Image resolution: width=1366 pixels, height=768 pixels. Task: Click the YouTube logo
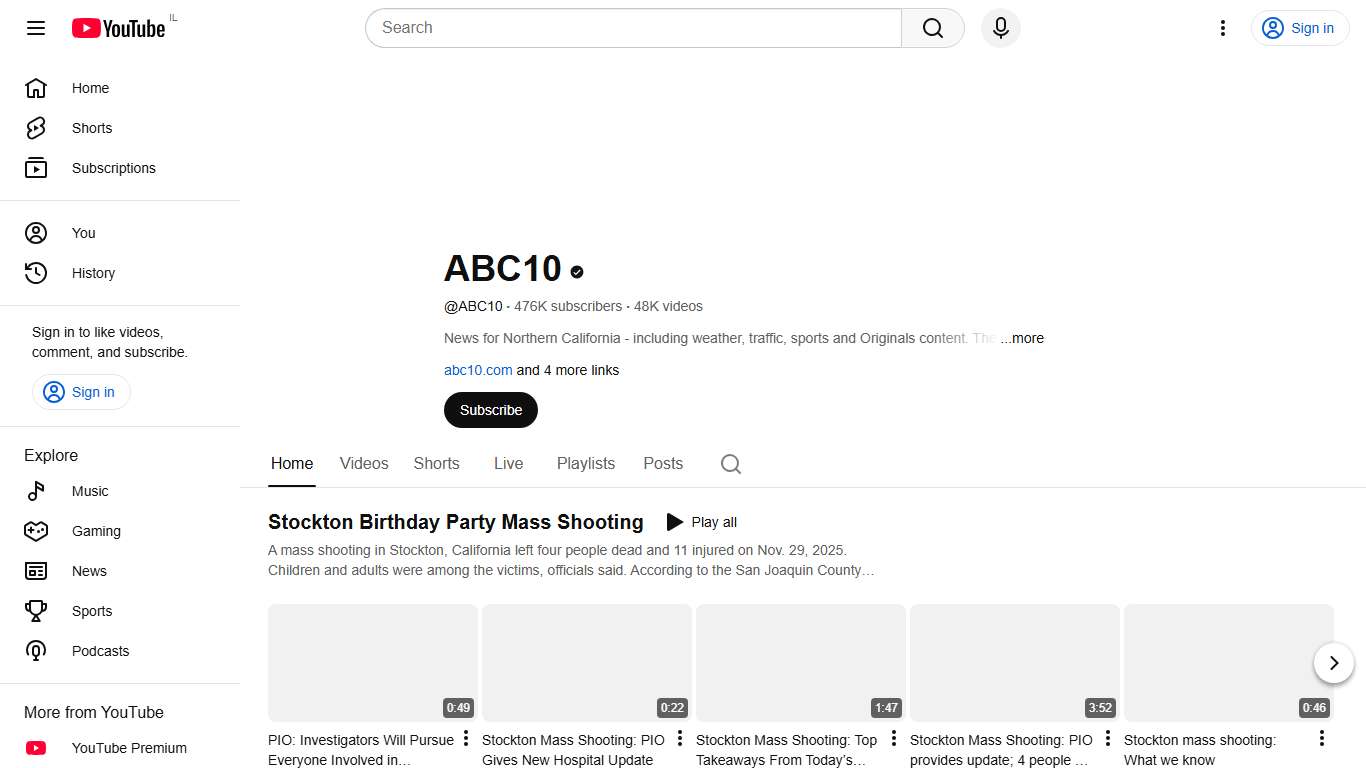(x=118, y=28)
